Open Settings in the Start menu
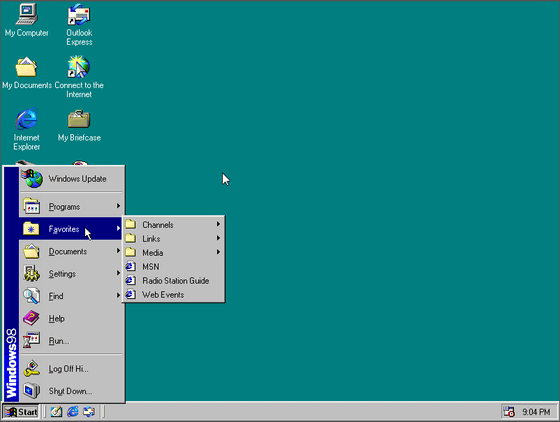The height and width of the screenshot is (422, 560). 71,273
